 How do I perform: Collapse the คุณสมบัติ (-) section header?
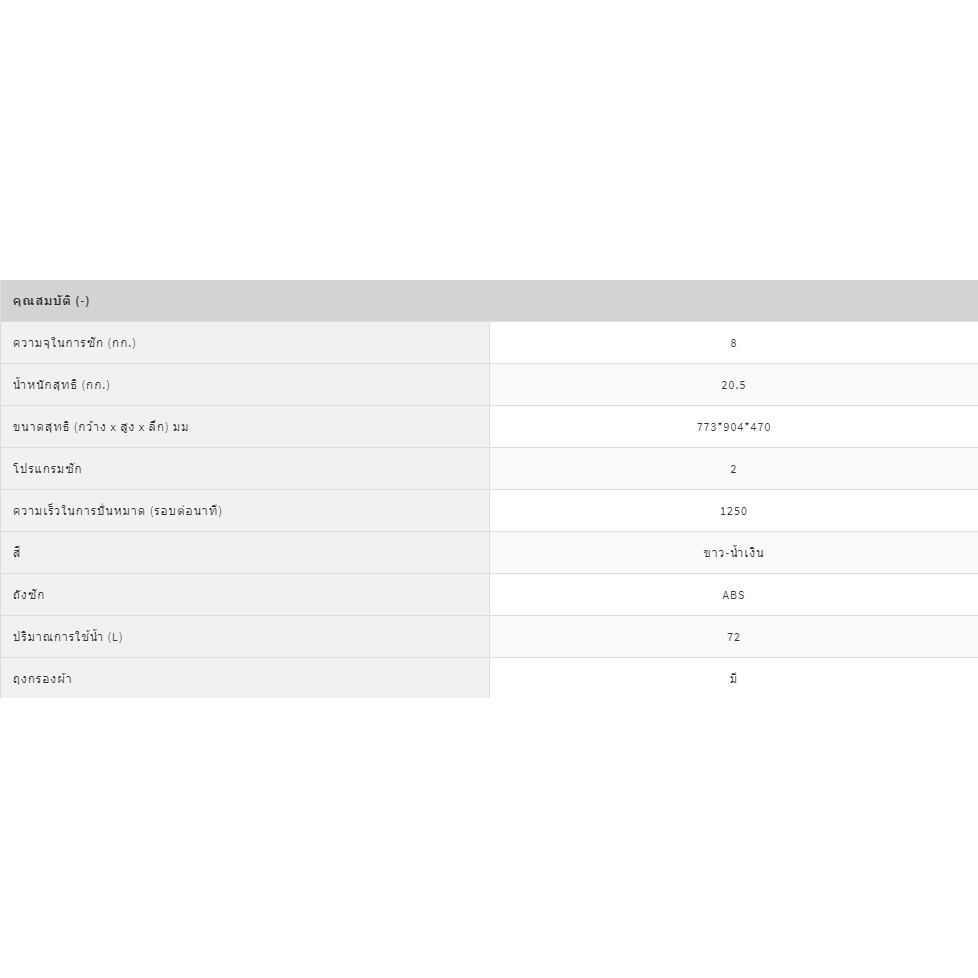[51, 301]
